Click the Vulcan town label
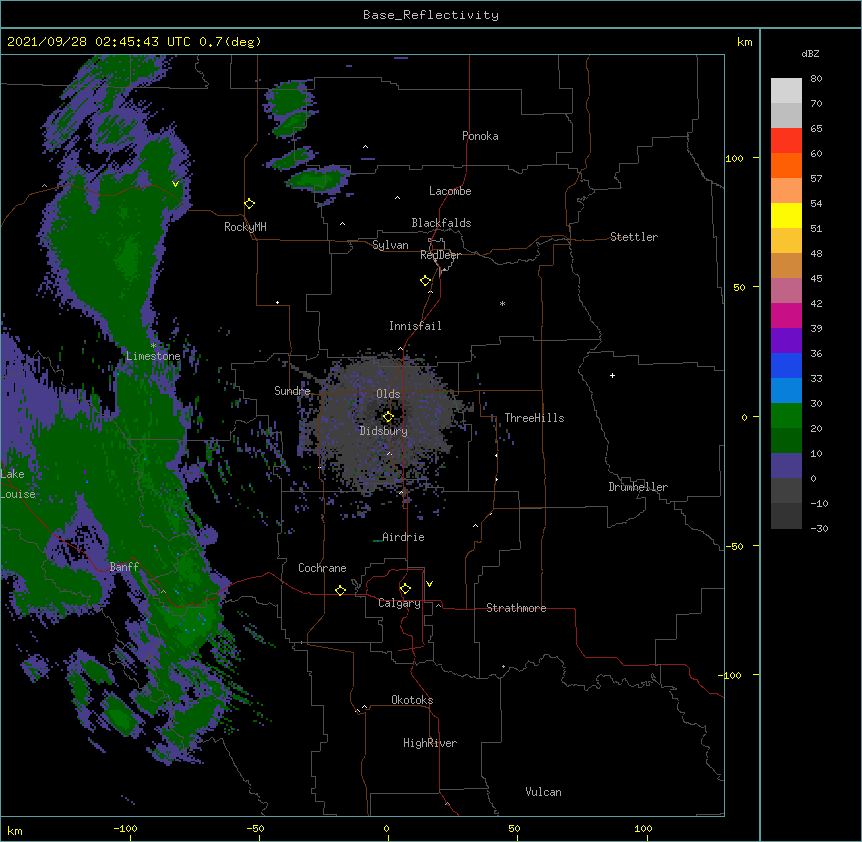The width and height of the screenshot is (862, 842). pos(543,792)
